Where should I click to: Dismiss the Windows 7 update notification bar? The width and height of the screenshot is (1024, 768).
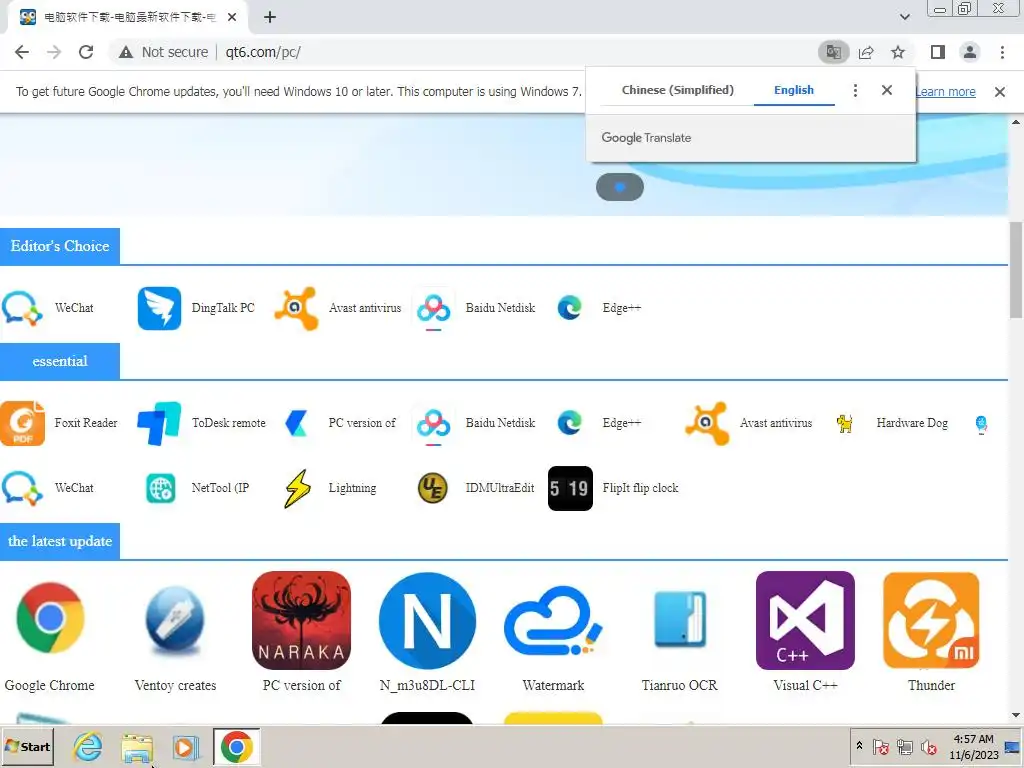999,92
